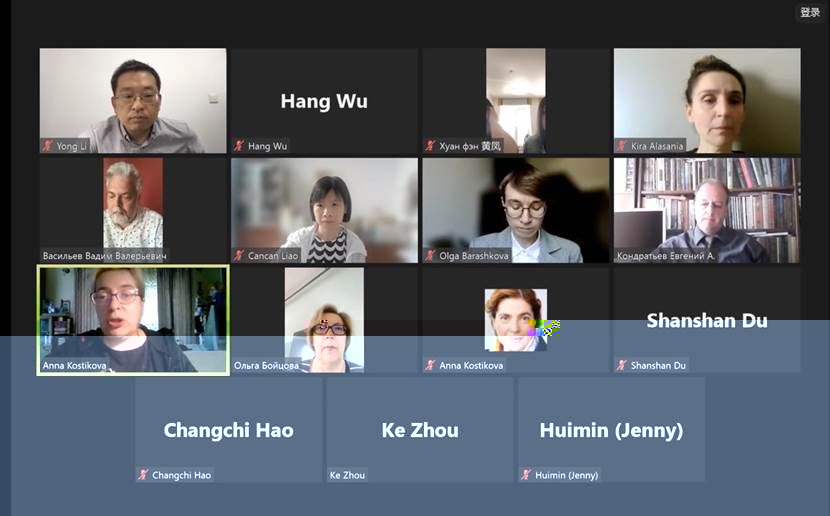Screen dimensions: 830x516
Task: Click Olga Barashkova's muted microphone icon
Action: pos(430,256)
